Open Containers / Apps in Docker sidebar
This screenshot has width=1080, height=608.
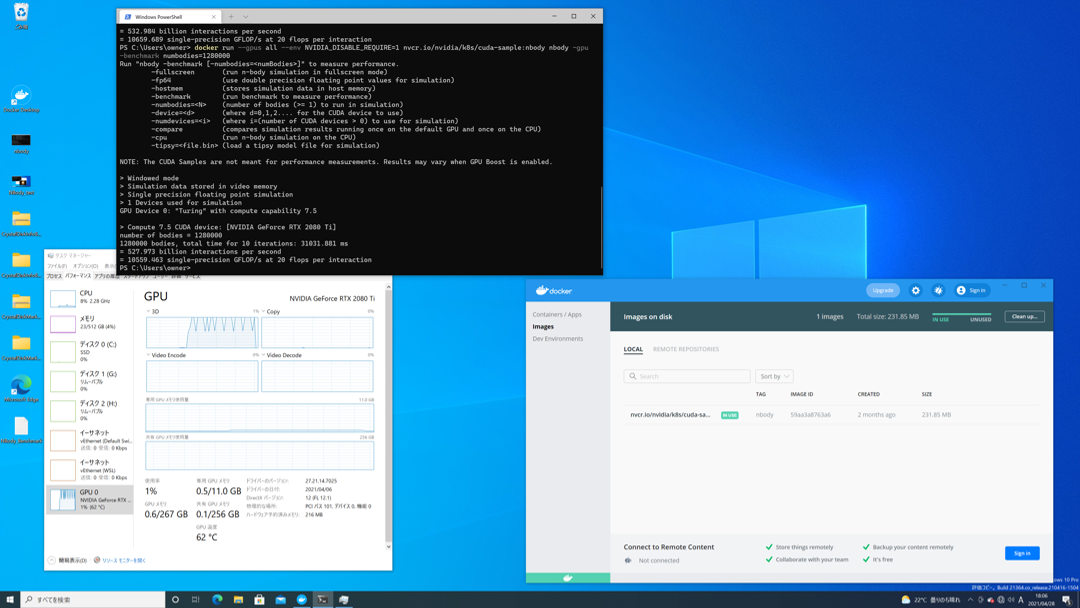point(557,315)
